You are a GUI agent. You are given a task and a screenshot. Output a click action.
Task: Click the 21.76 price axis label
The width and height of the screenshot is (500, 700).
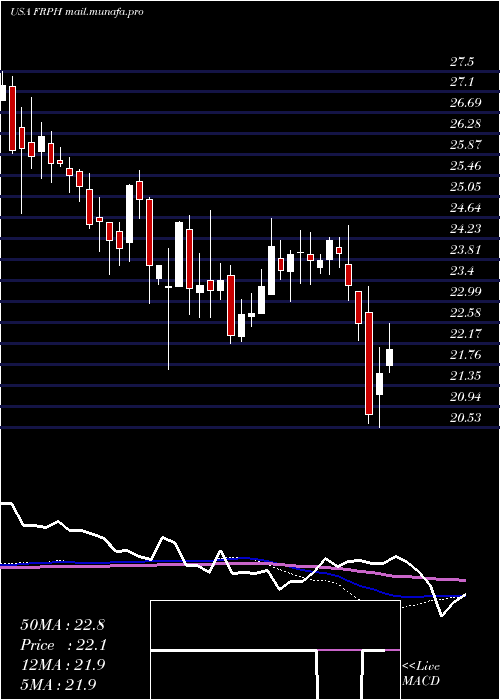coord(465,355)
